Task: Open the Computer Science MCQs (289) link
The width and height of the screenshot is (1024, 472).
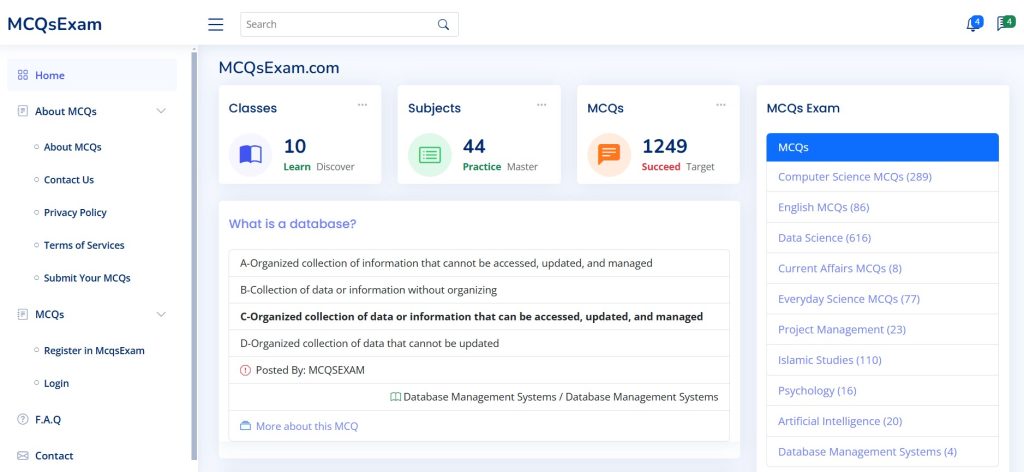Action: 854,177
